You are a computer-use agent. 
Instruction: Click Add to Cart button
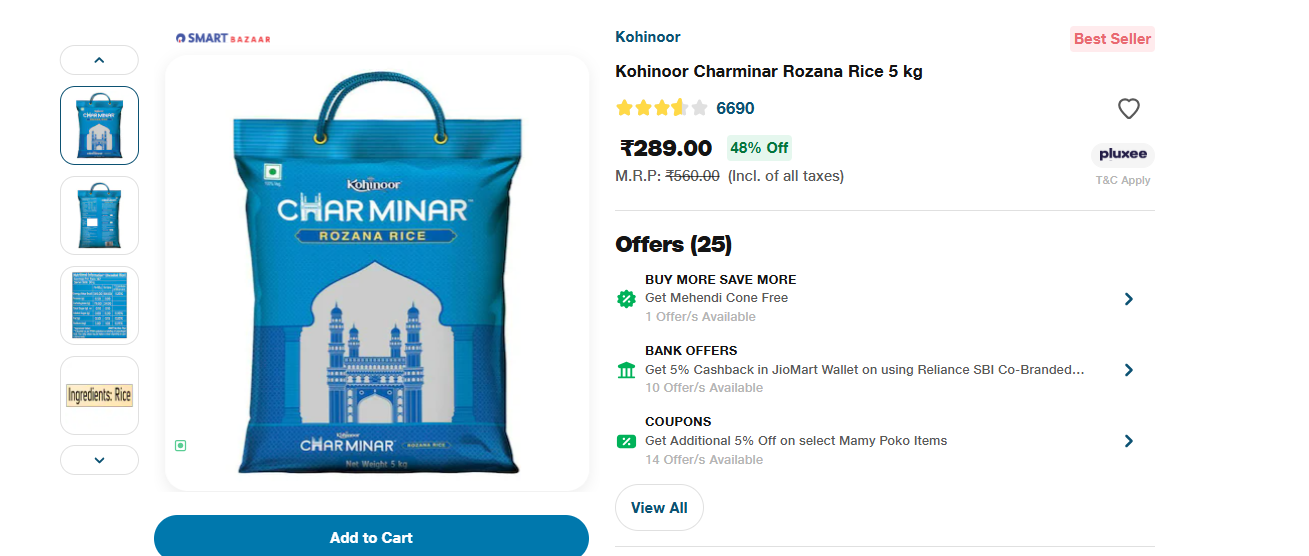coord(371,537)
